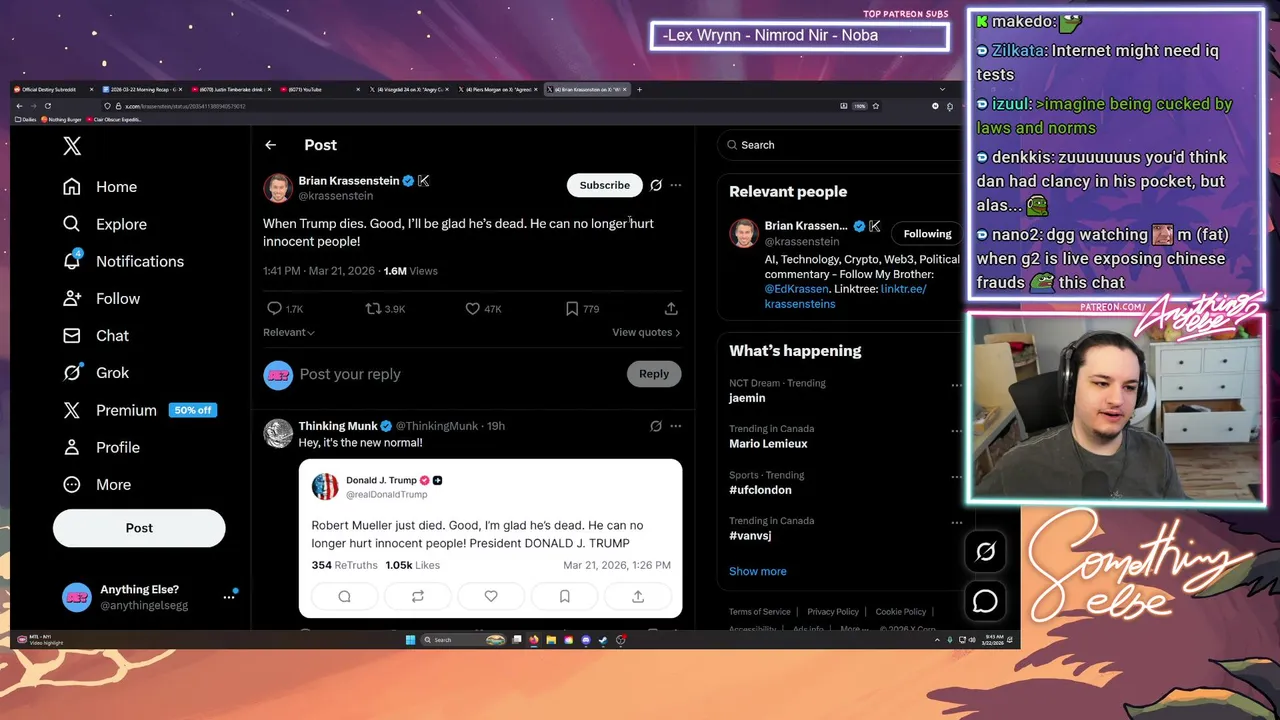This screenshot has height=720, width=1280.
Task: Open more options on Thinking Munk reply
Action: [676, 426]
